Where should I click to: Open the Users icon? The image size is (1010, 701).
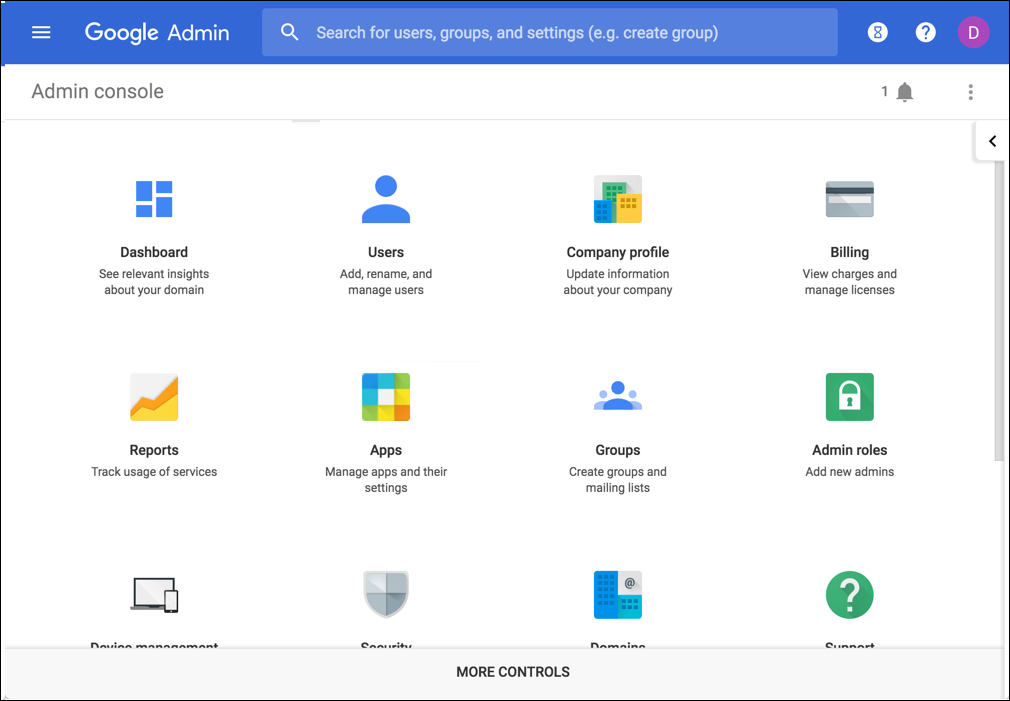click(x=386, y=199)
